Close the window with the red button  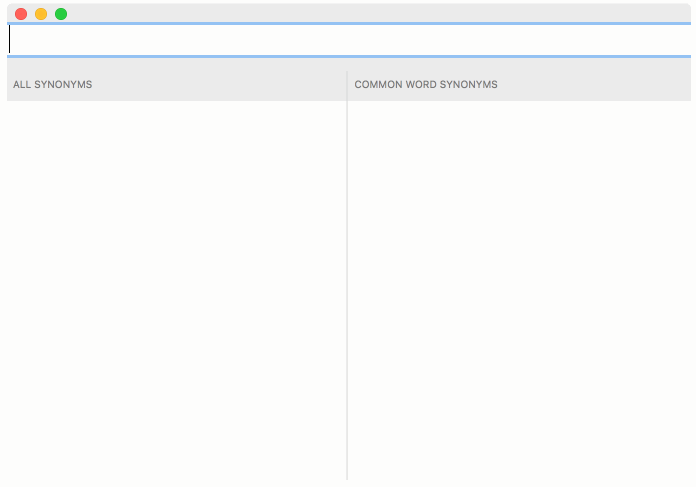coord(21,14)
